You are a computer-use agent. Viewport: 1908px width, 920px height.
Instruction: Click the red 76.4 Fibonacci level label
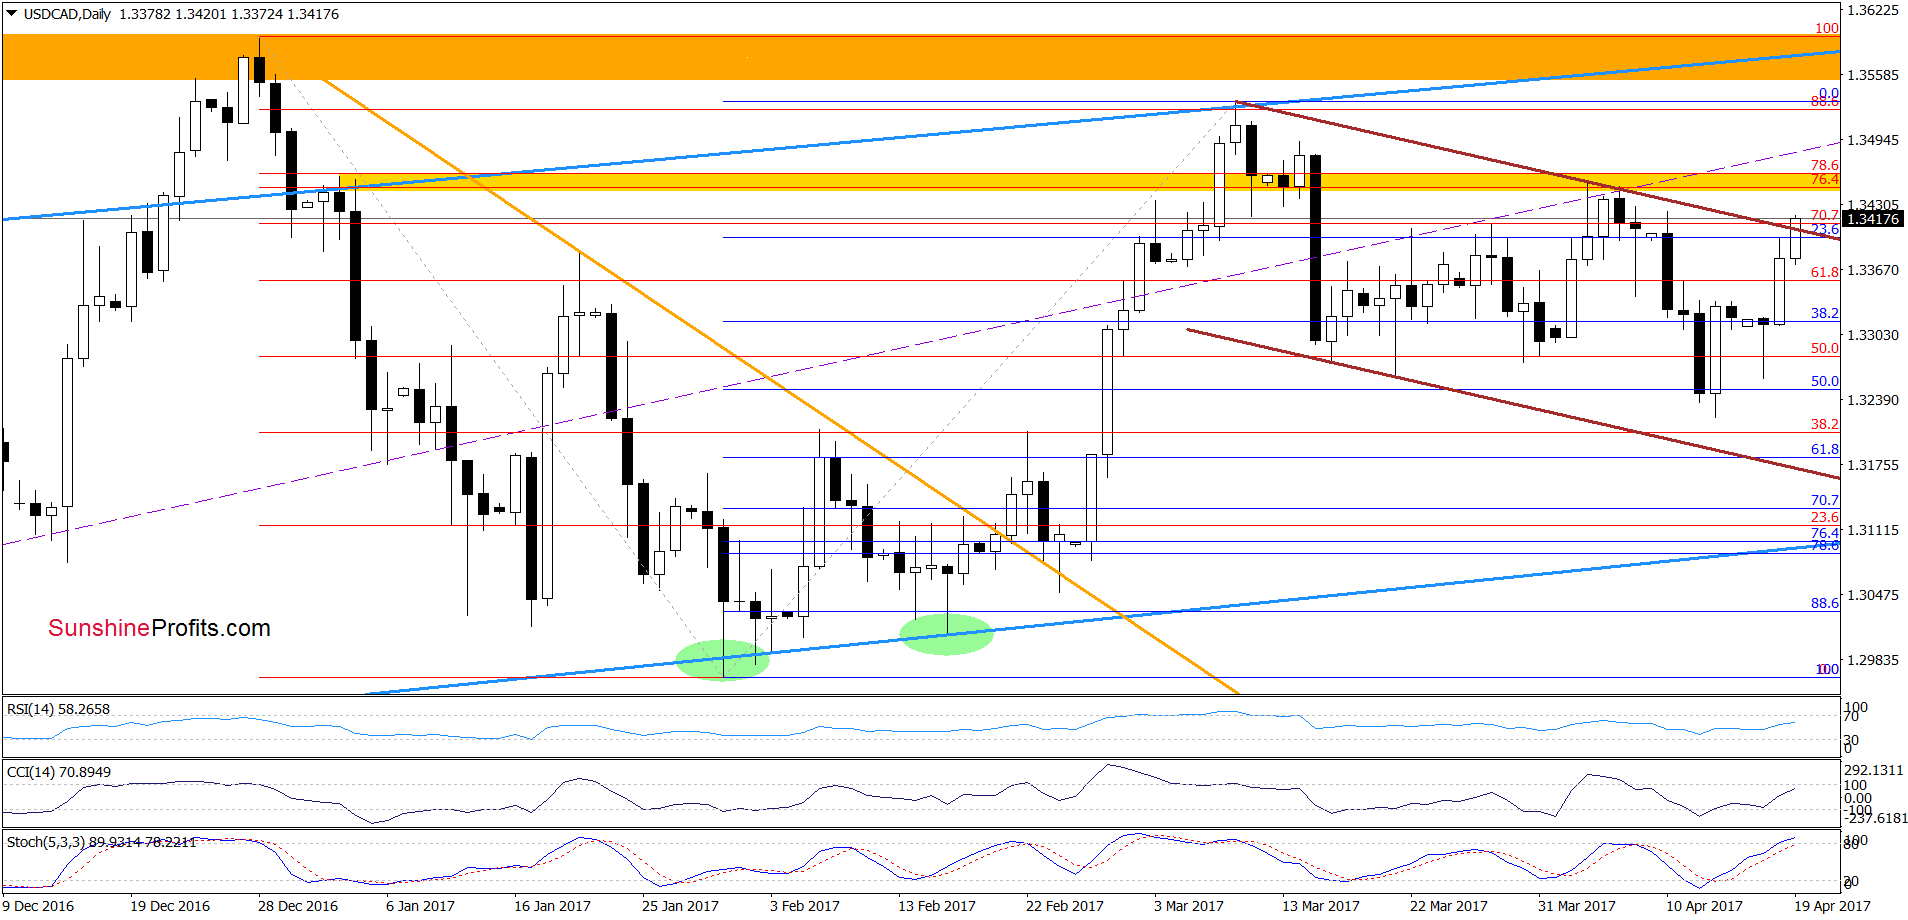coord(1825,179)
